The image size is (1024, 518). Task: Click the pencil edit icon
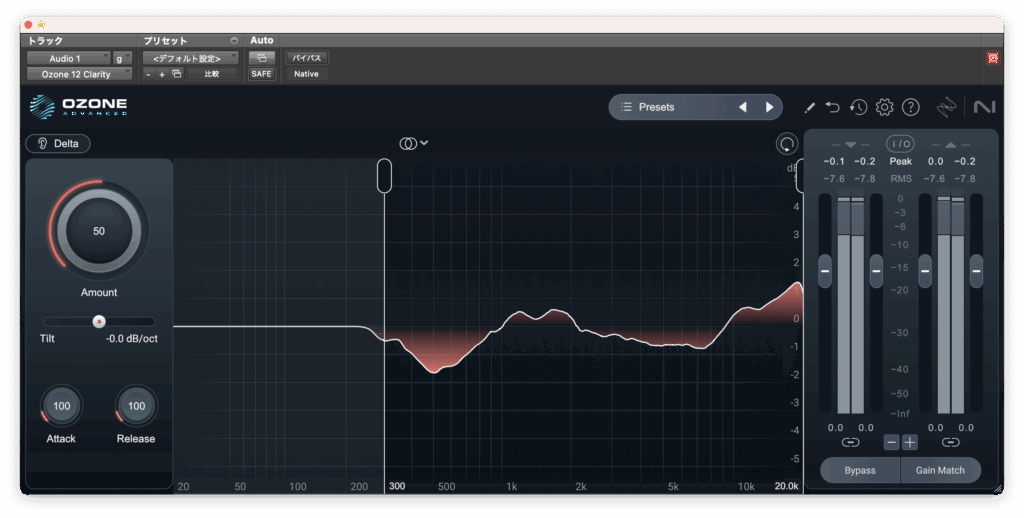click(x=809, y=107)
